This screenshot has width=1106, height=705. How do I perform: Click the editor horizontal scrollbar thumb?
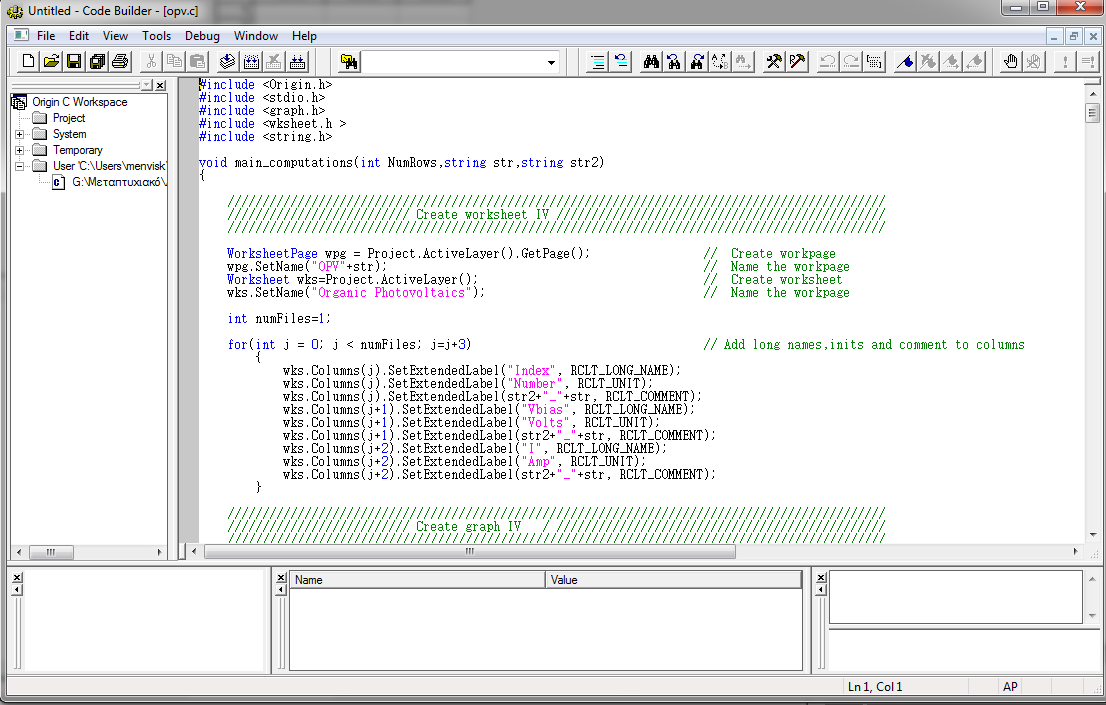(x=470, y=552)
